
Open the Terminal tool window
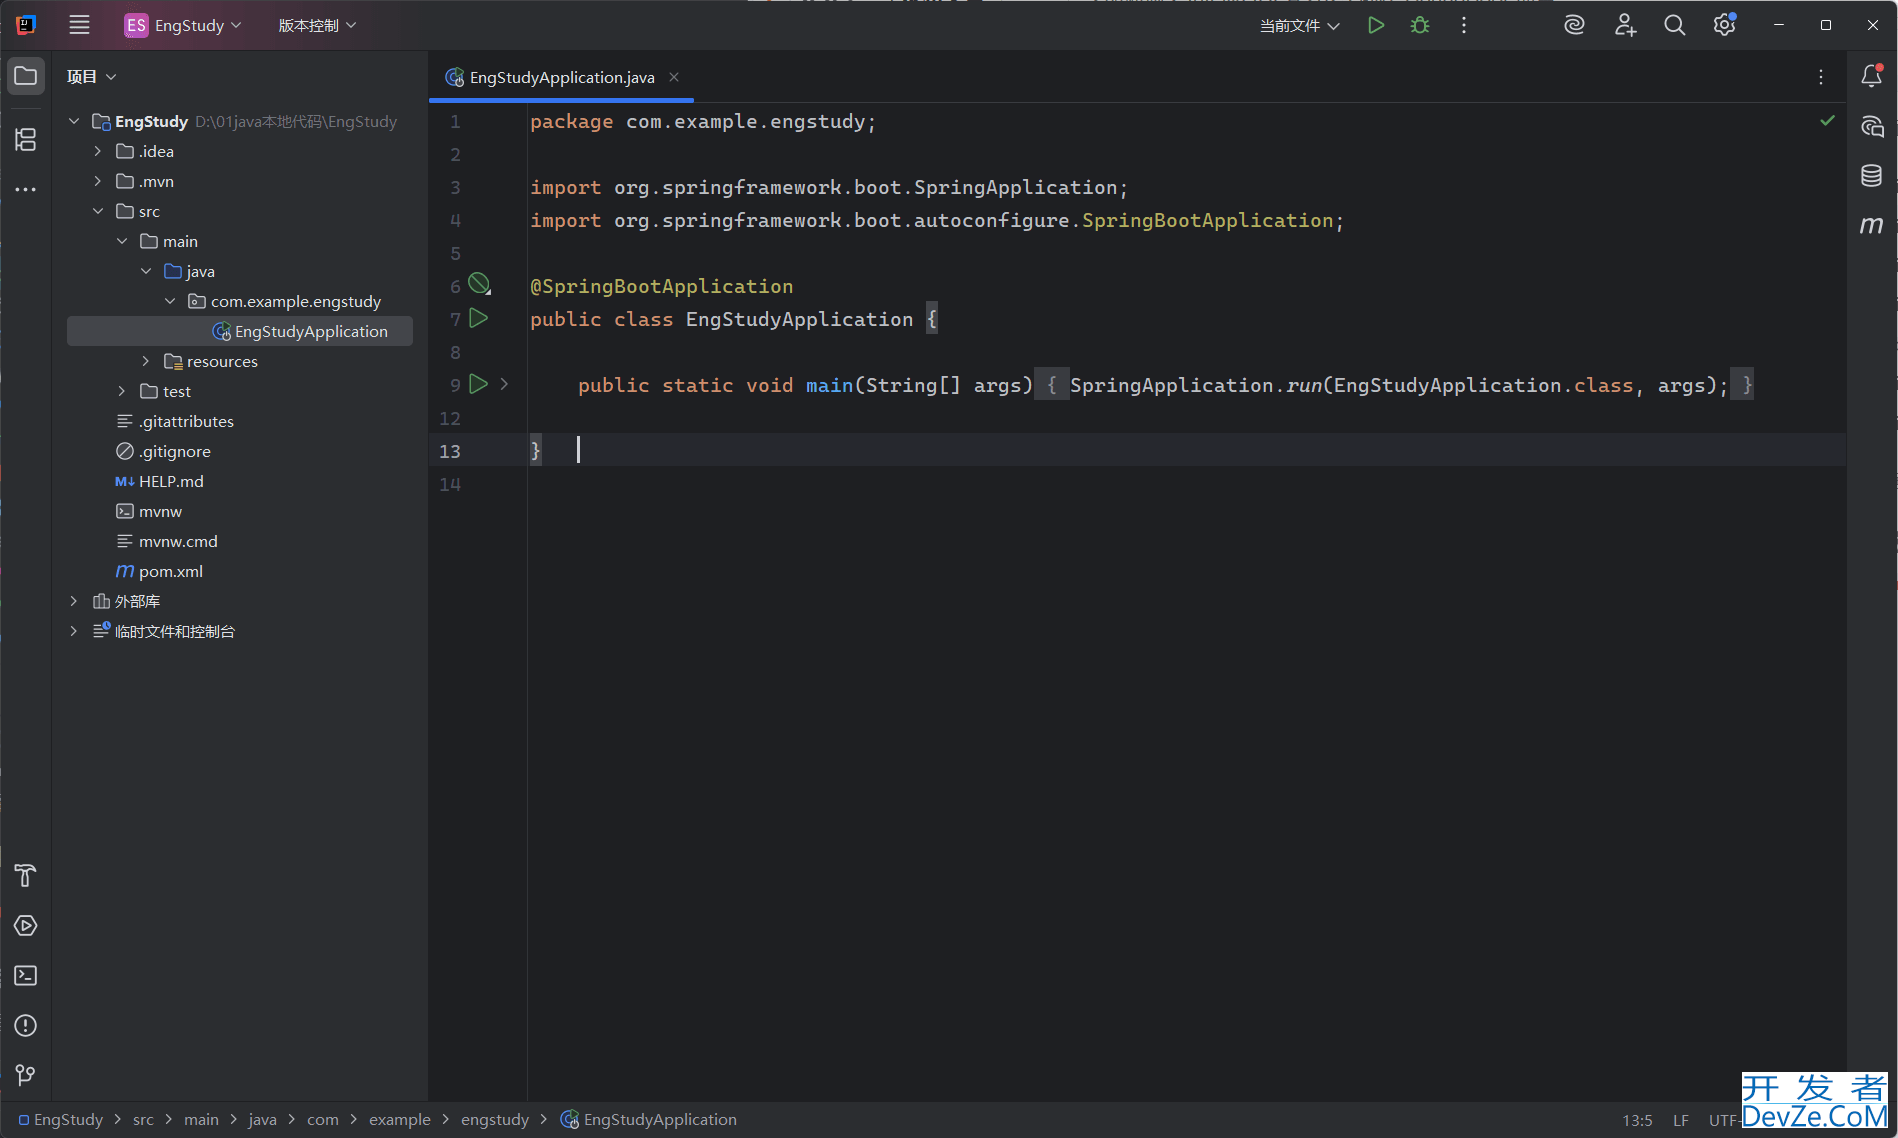click(x=26, y=976)
